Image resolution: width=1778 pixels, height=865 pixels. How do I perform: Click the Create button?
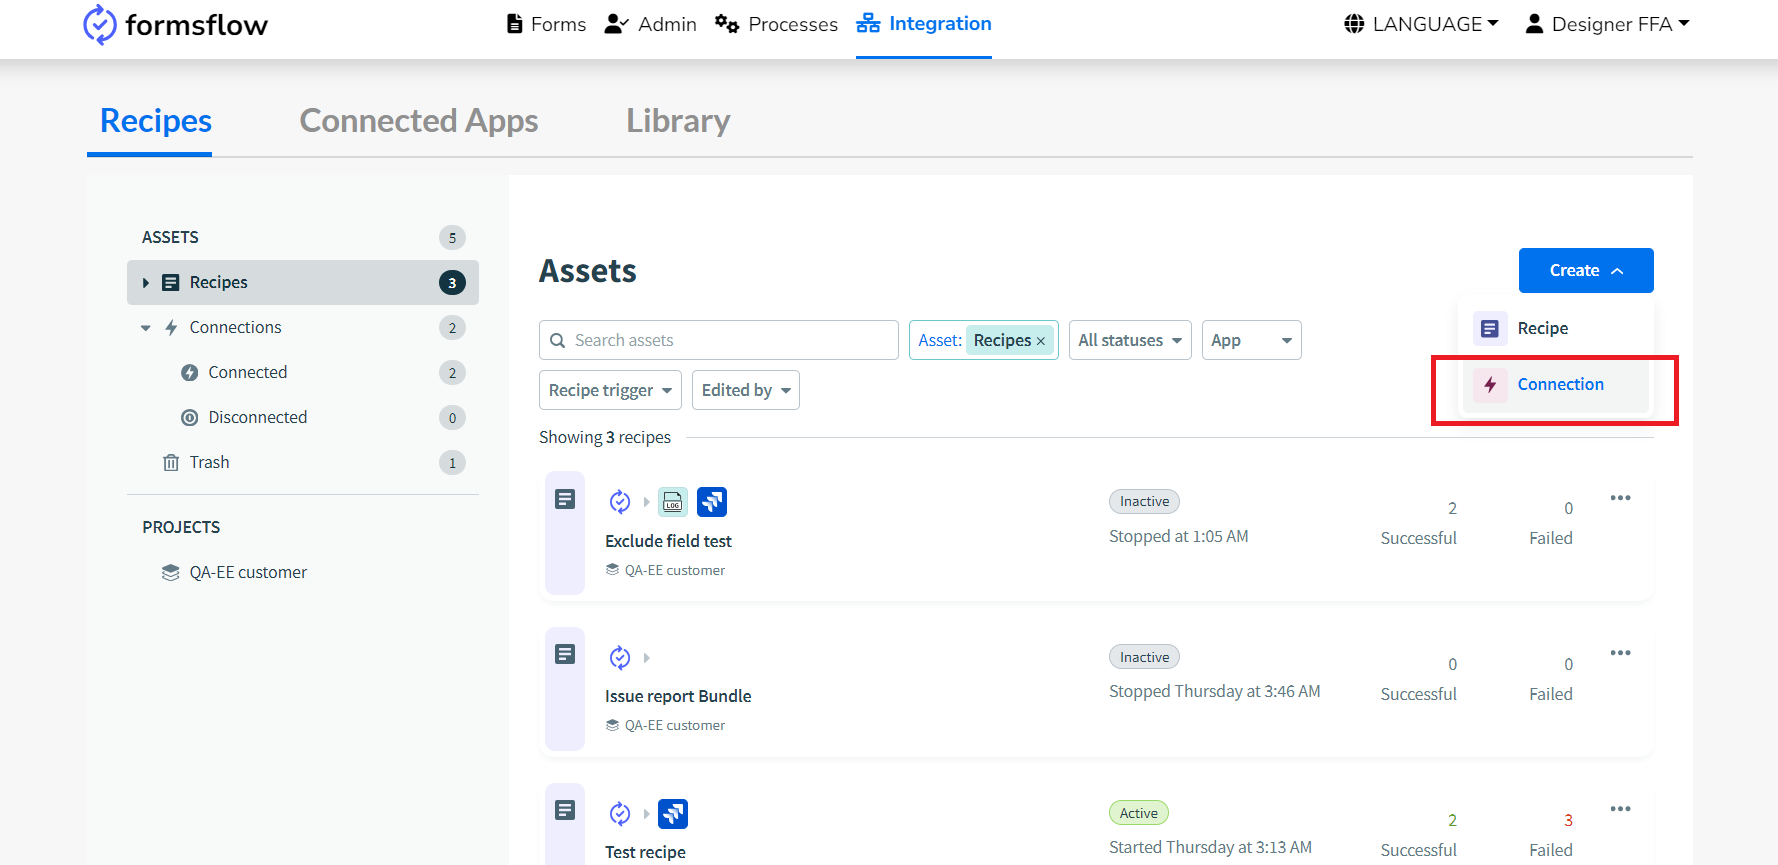coord(1586,270)
